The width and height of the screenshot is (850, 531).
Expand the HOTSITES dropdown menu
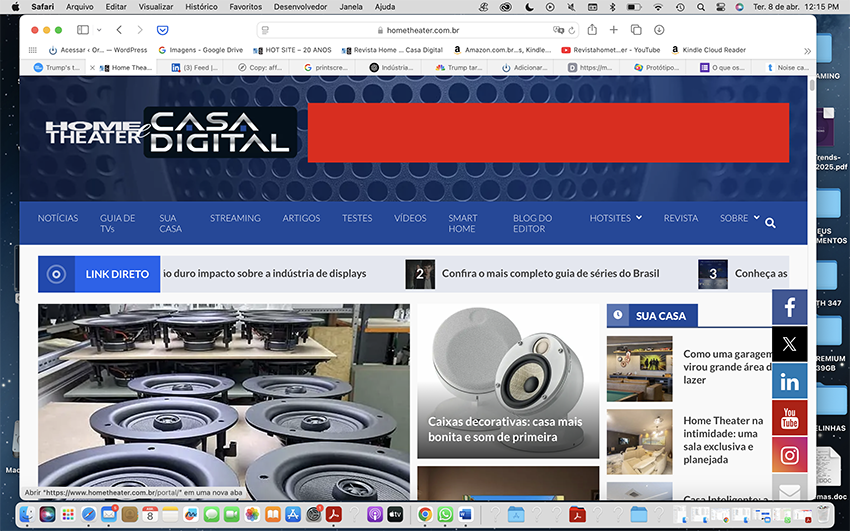[615, 218]
